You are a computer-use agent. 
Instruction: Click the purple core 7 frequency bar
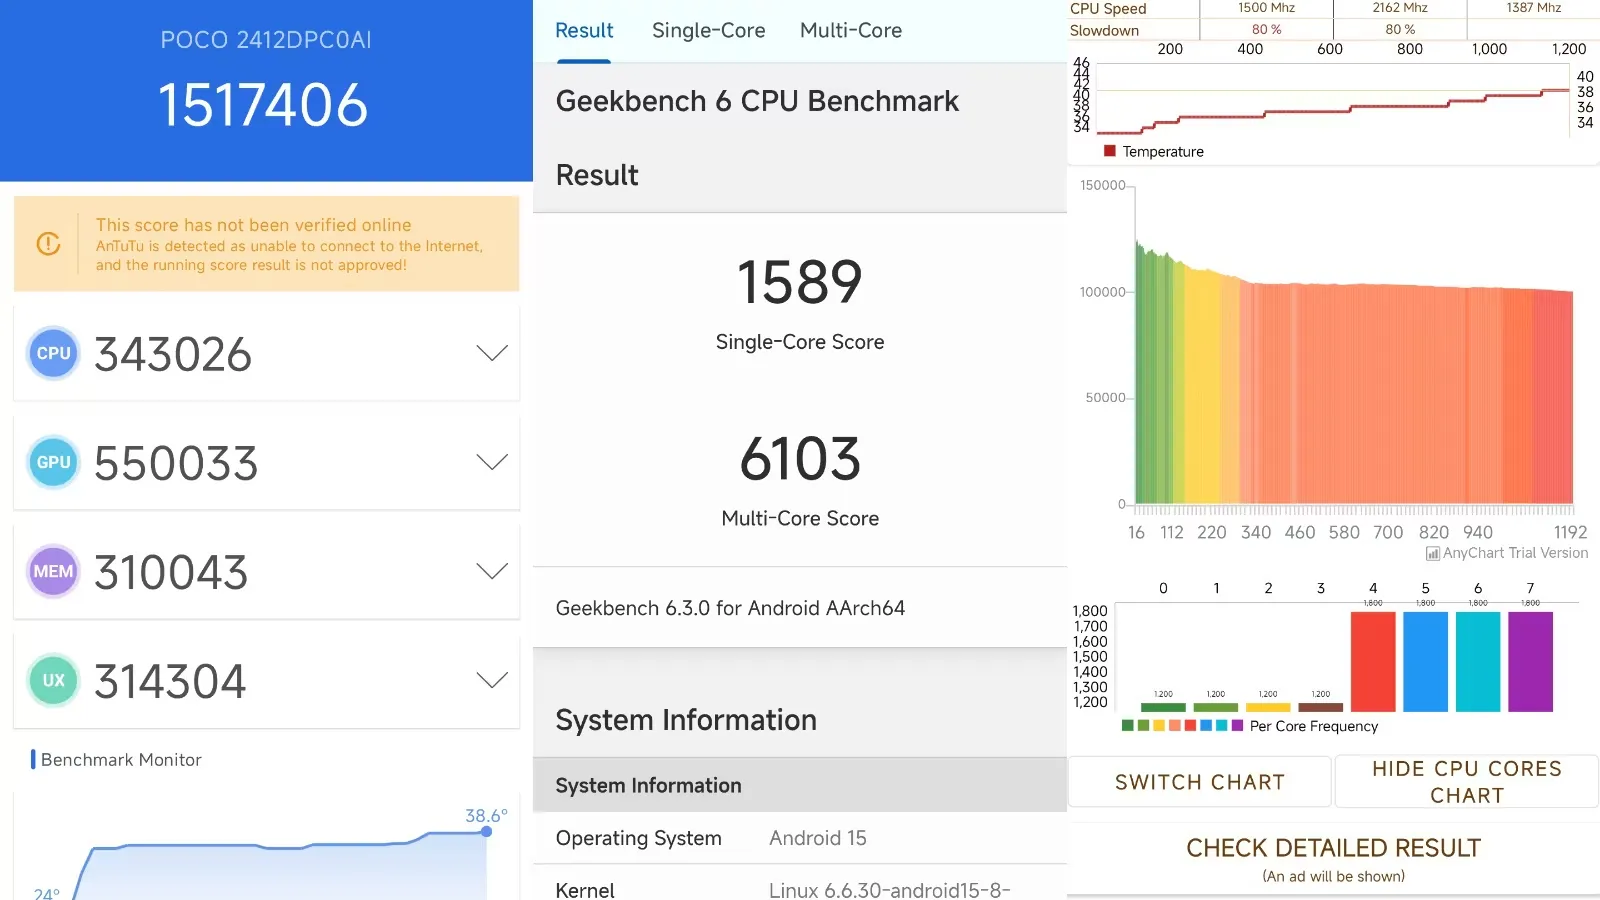(x=1530, y=661)
